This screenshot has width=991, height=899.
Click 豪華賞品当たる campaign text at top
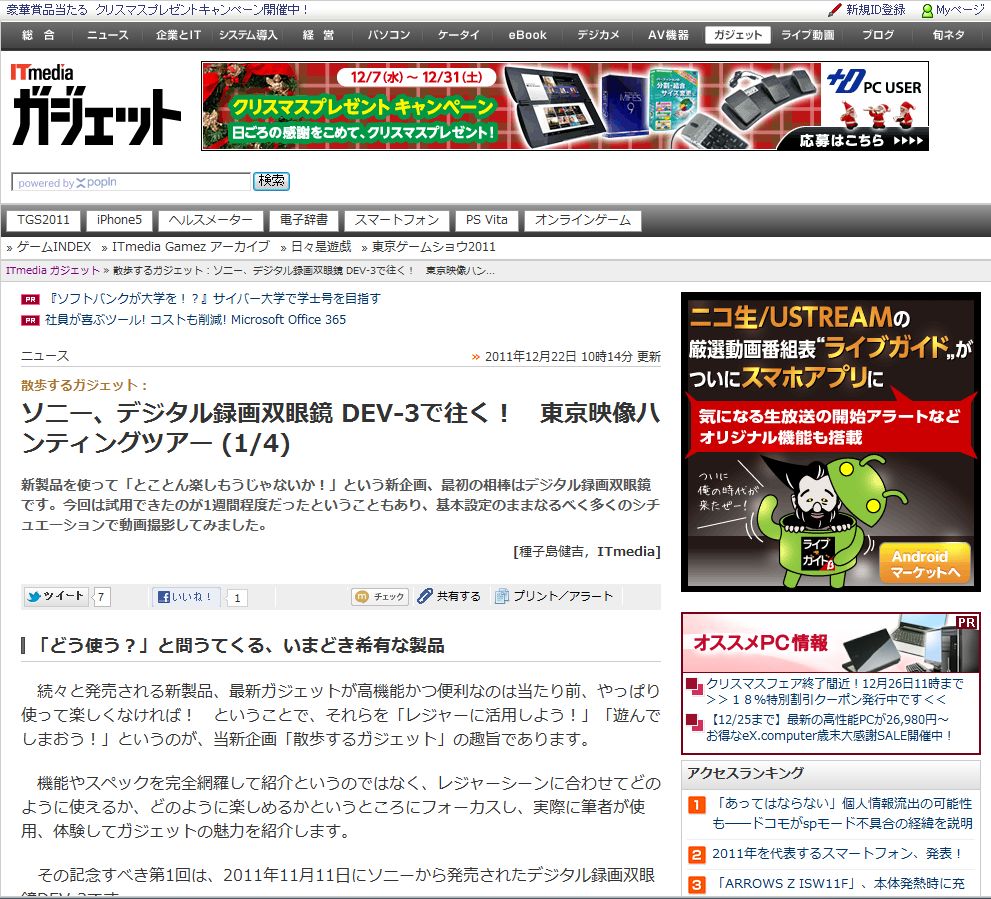(x=157, y=9)
